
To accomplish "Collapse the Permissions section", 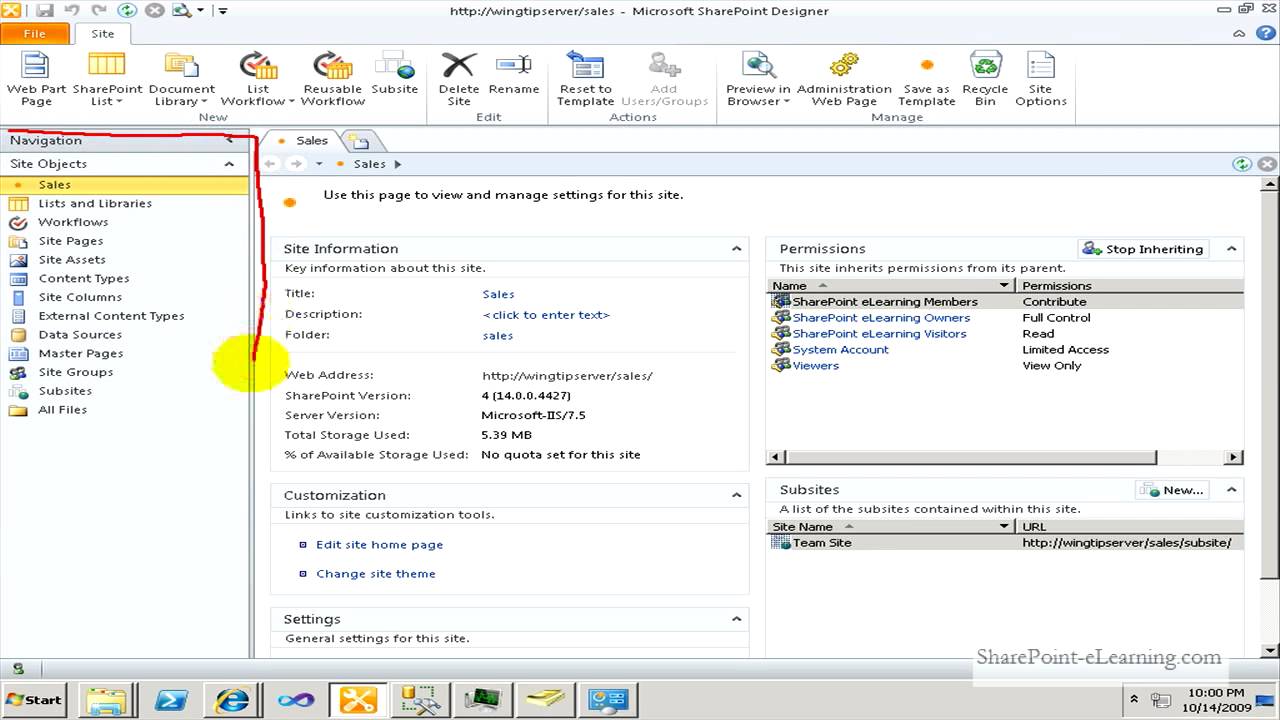I will [1232, 249].
